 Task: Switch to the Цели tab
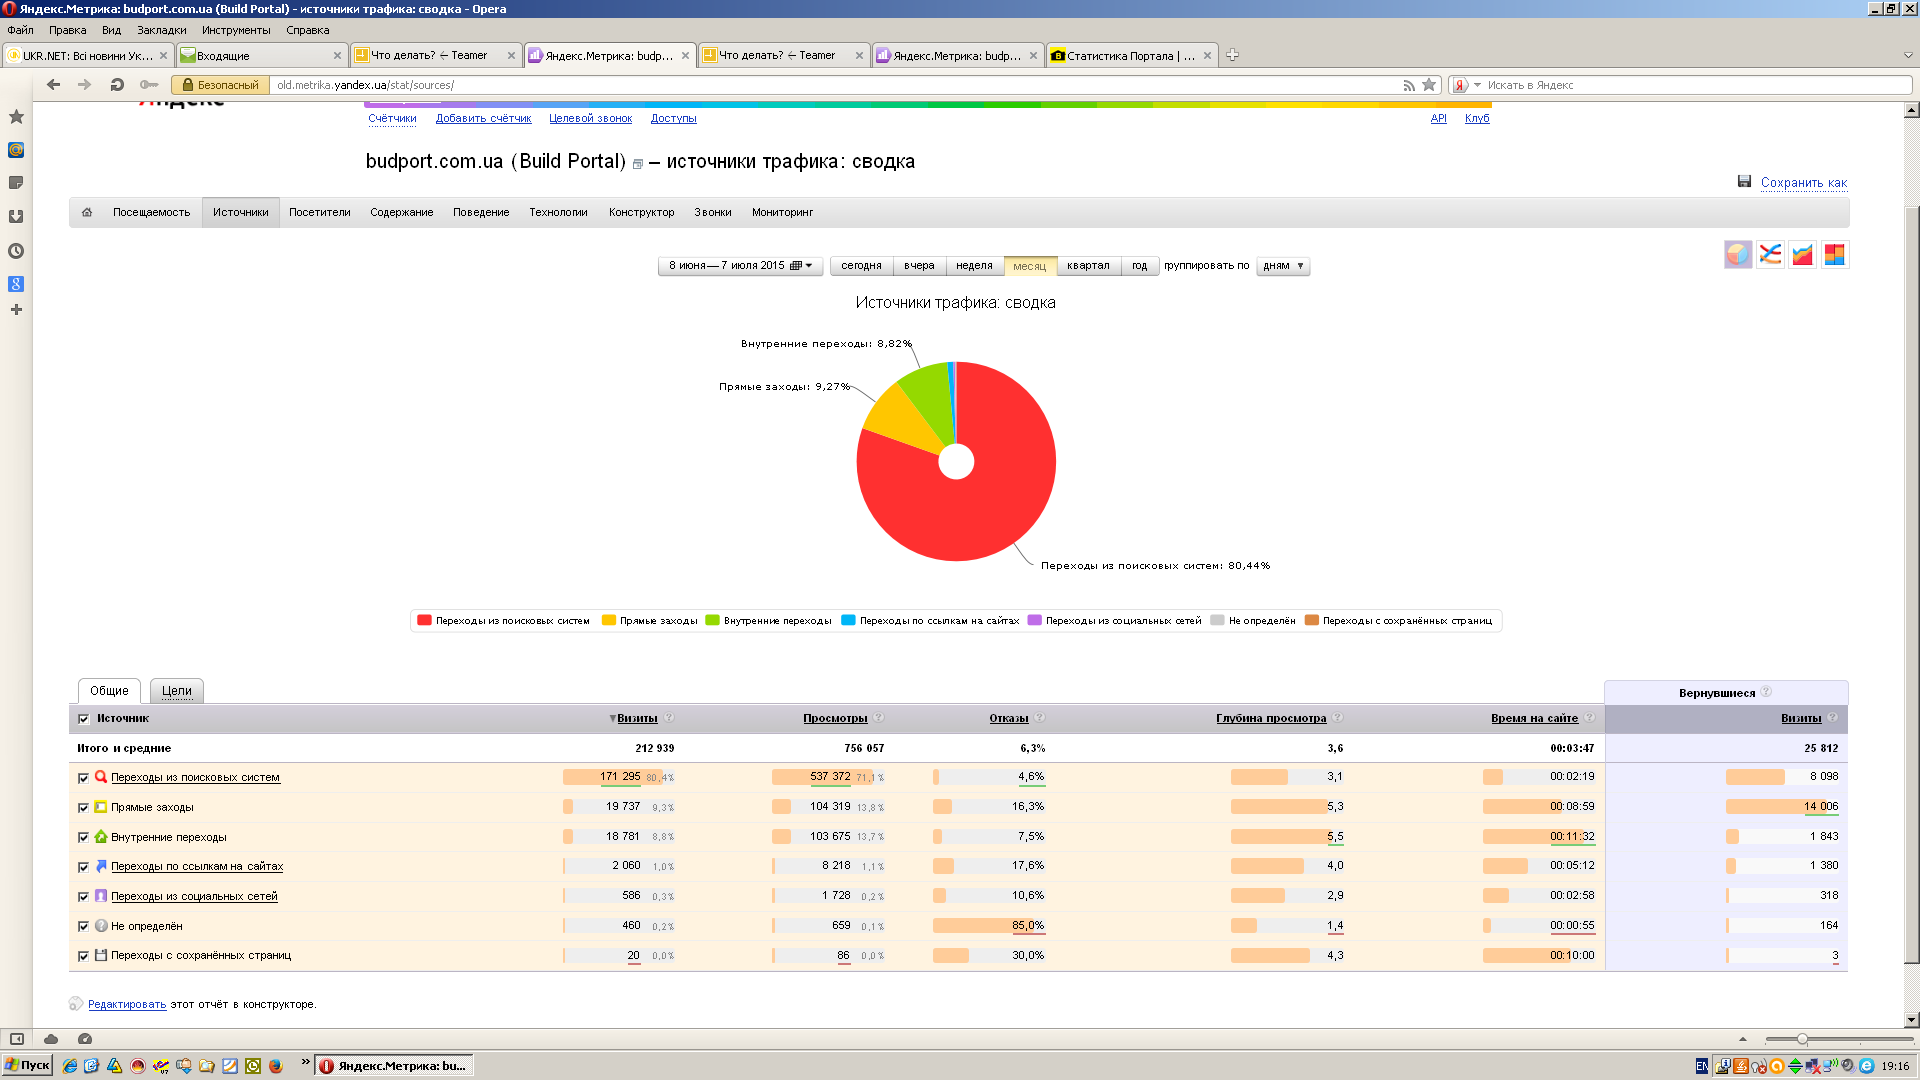click(x=177, y=691)
